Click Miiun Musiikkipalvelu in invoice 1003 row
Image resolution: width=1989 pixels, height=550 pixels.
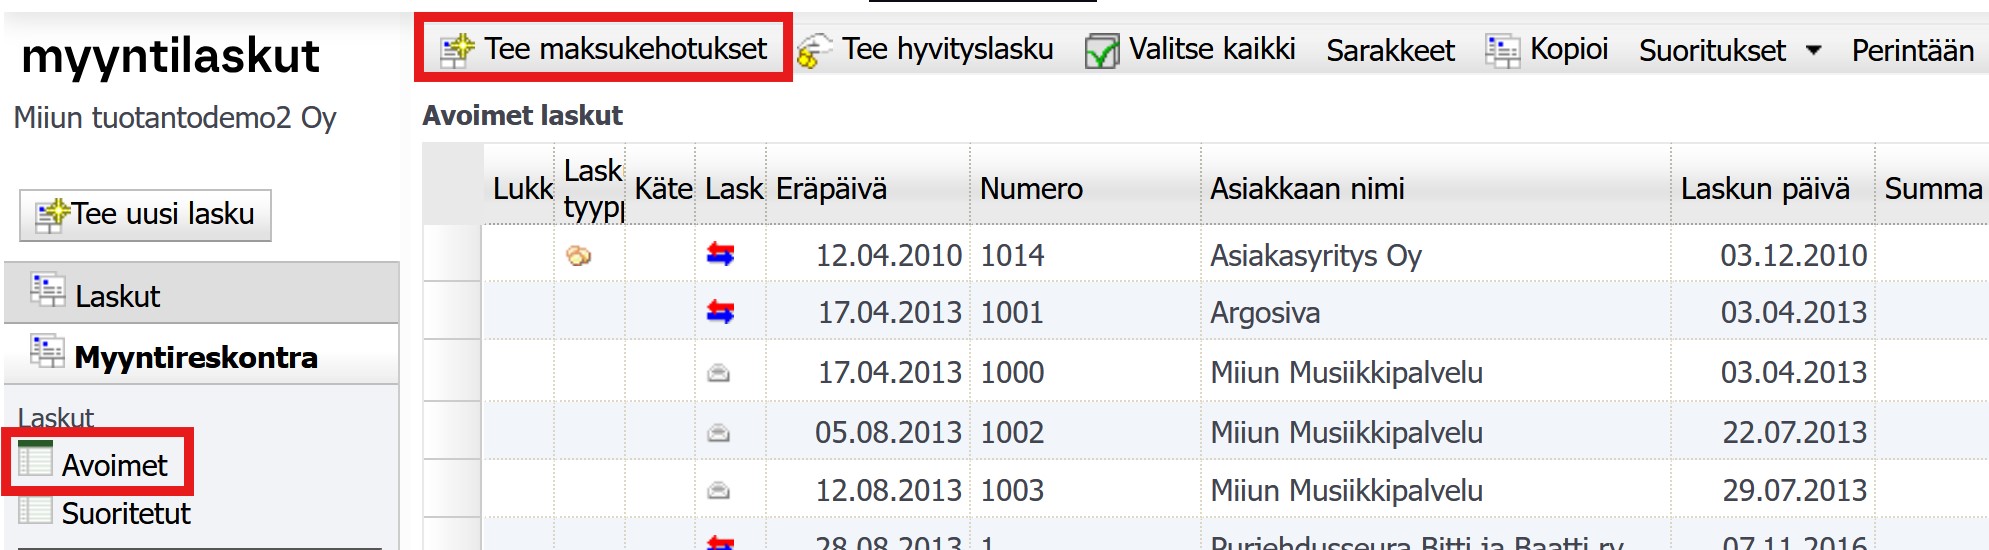[1346, 490]
